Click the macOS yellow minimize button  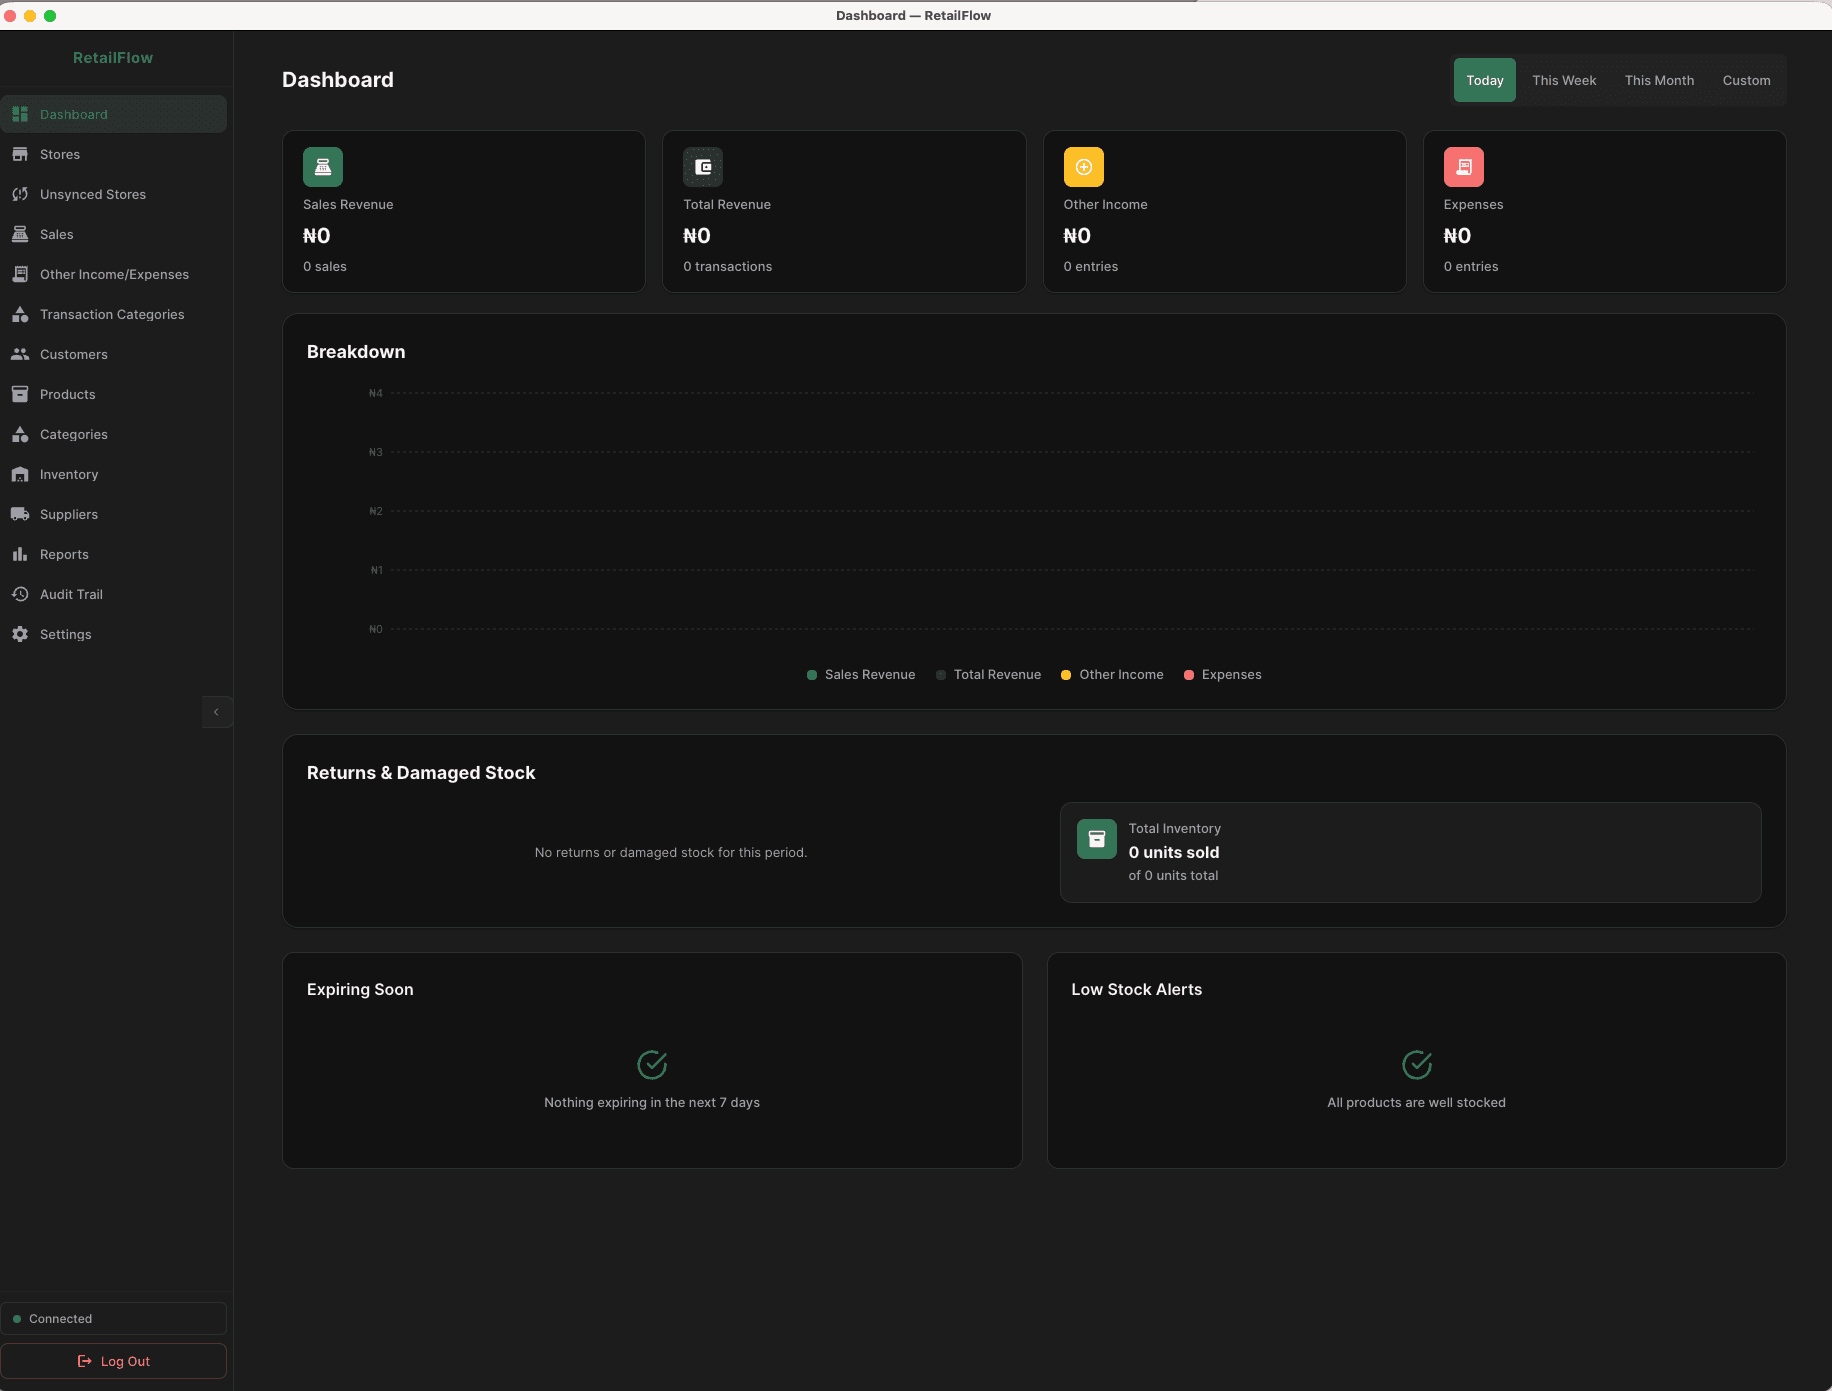click(30, 15)
